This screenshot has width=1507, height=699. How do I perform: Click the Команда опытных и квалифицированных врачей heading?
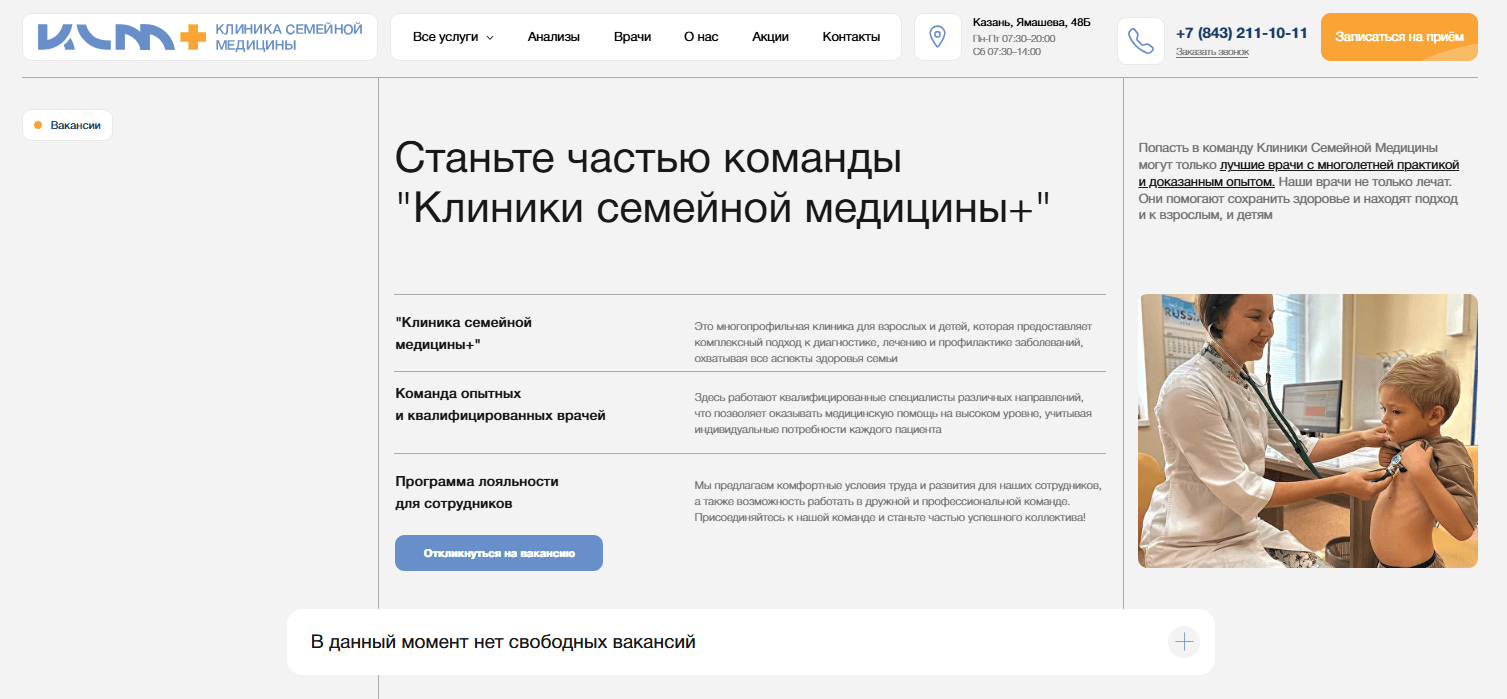(500, 404)
